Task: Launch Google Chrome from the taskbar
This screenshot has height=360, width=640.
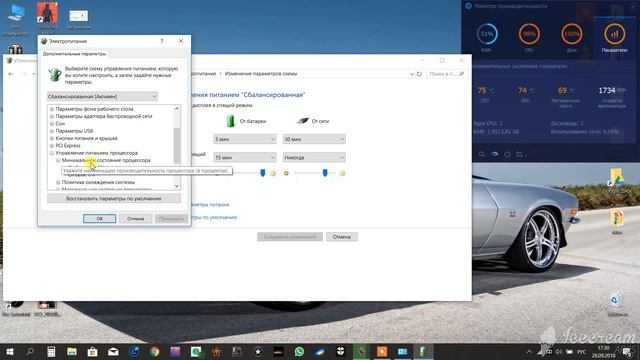Action: 154,351
